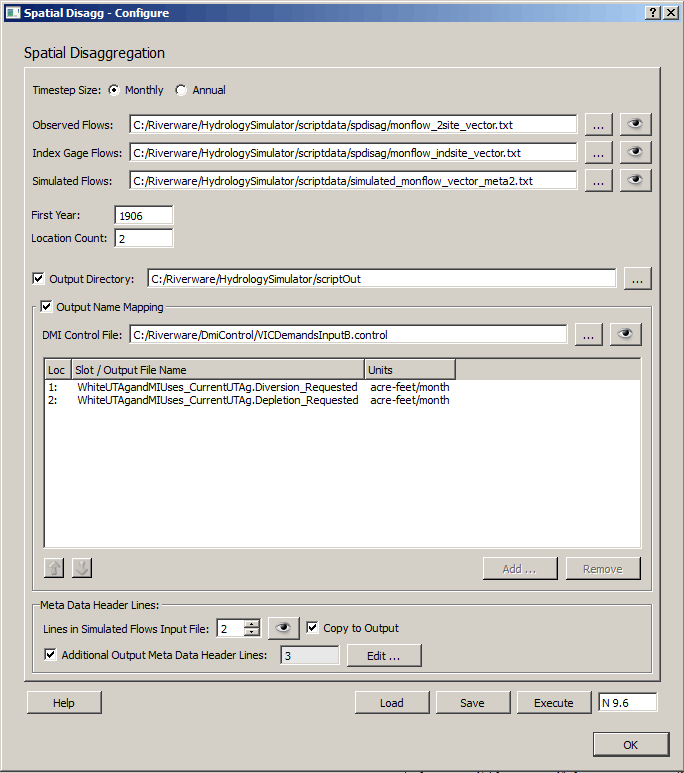Toggle the Copy to Output checkbox
Image resolution: width=684 pixels, height=773 pixels.
pos(312,628)
